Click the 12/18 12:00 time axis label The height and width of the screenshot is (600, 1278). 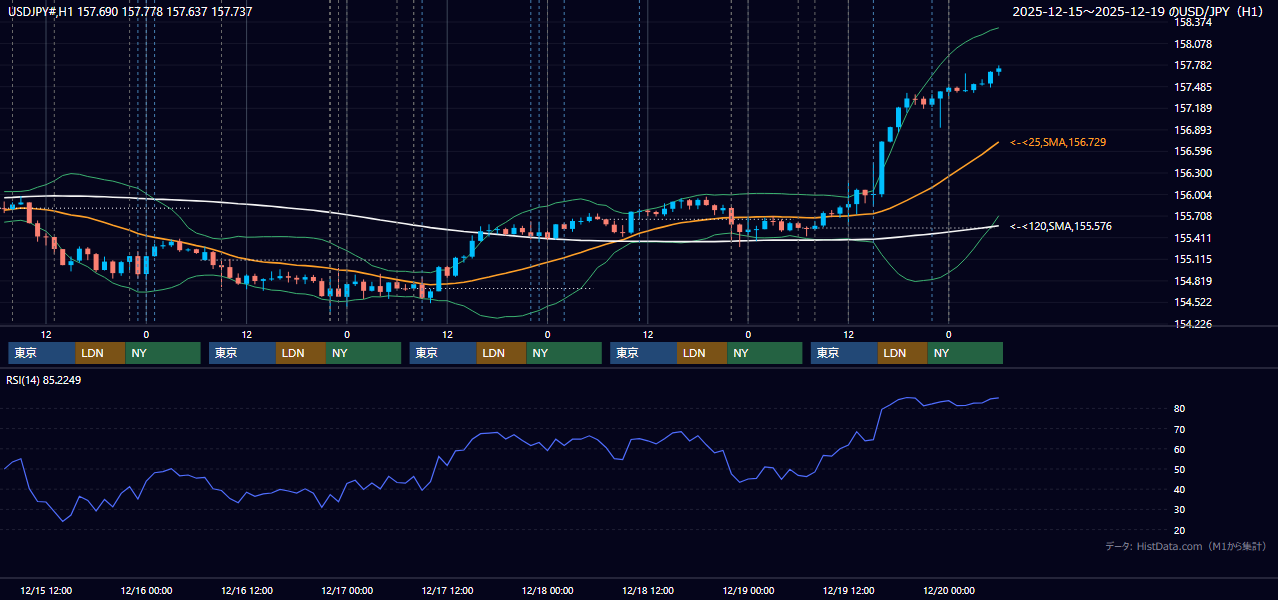point(648,590)
